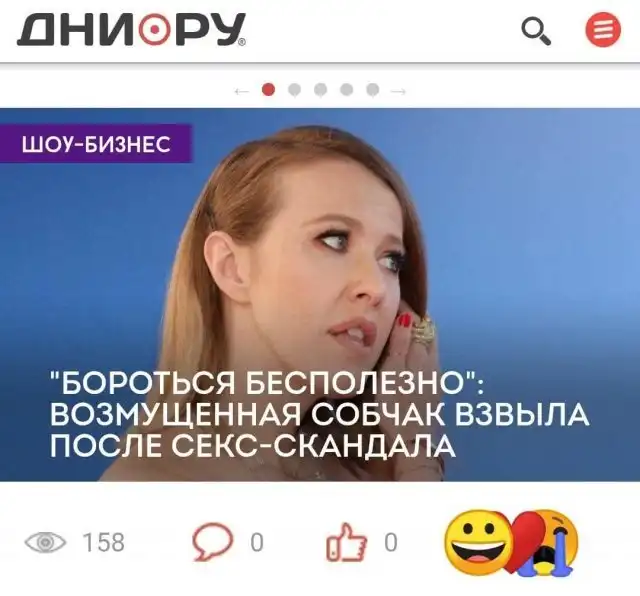Go to previous slide with left arrow
The width and height of the screenshot is (640, 596).
tap(242, 91)
